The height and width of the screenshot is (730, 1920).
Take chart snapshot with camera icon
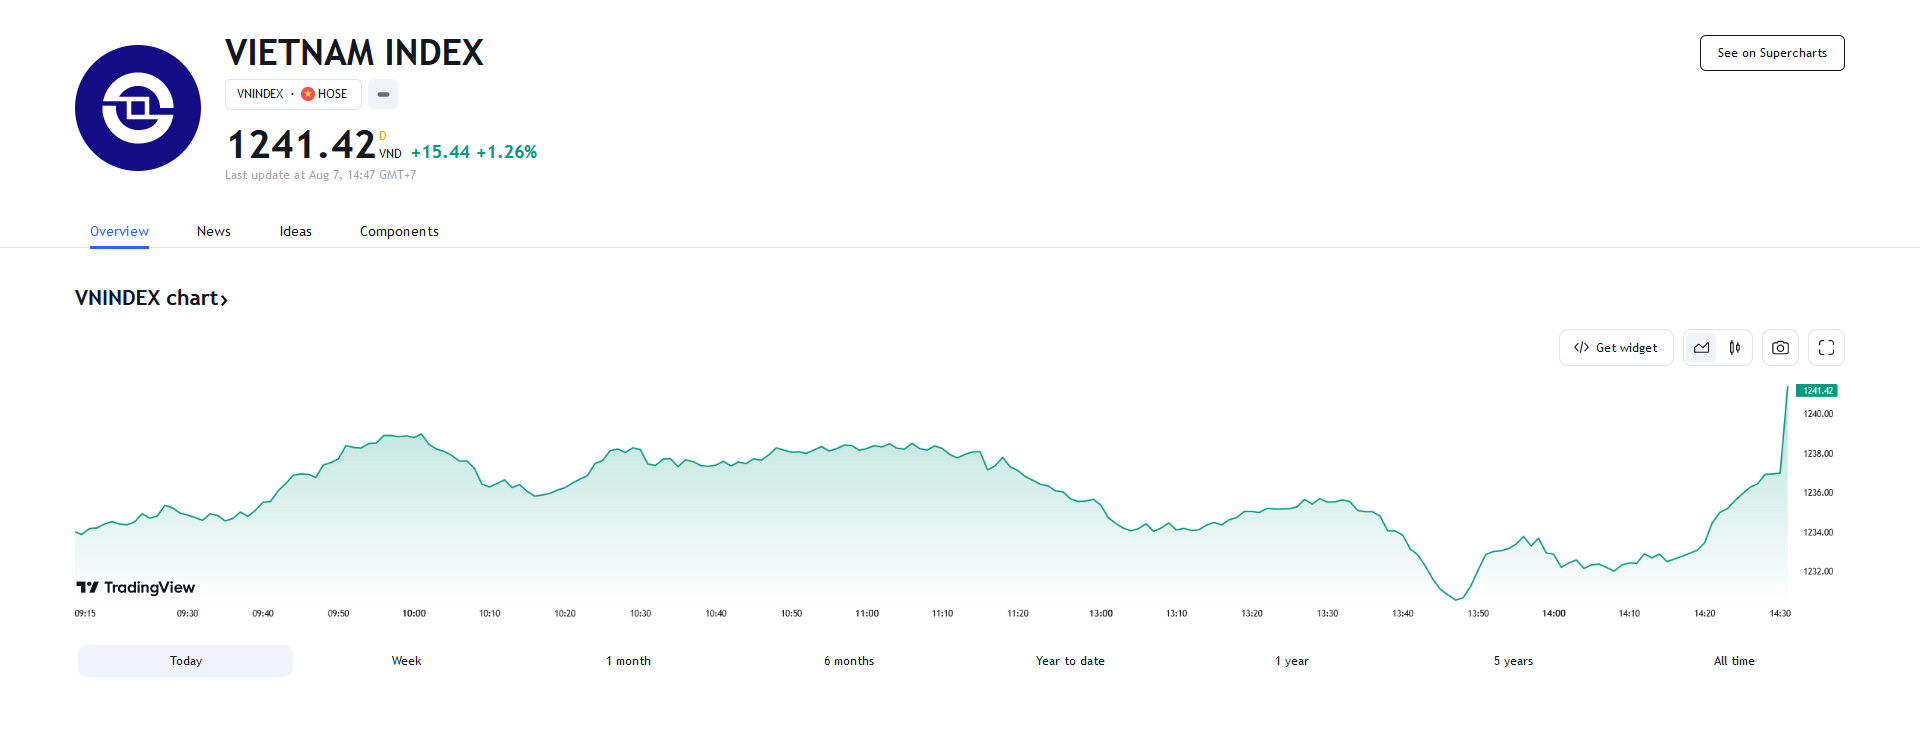click(x=1780, y=348)
